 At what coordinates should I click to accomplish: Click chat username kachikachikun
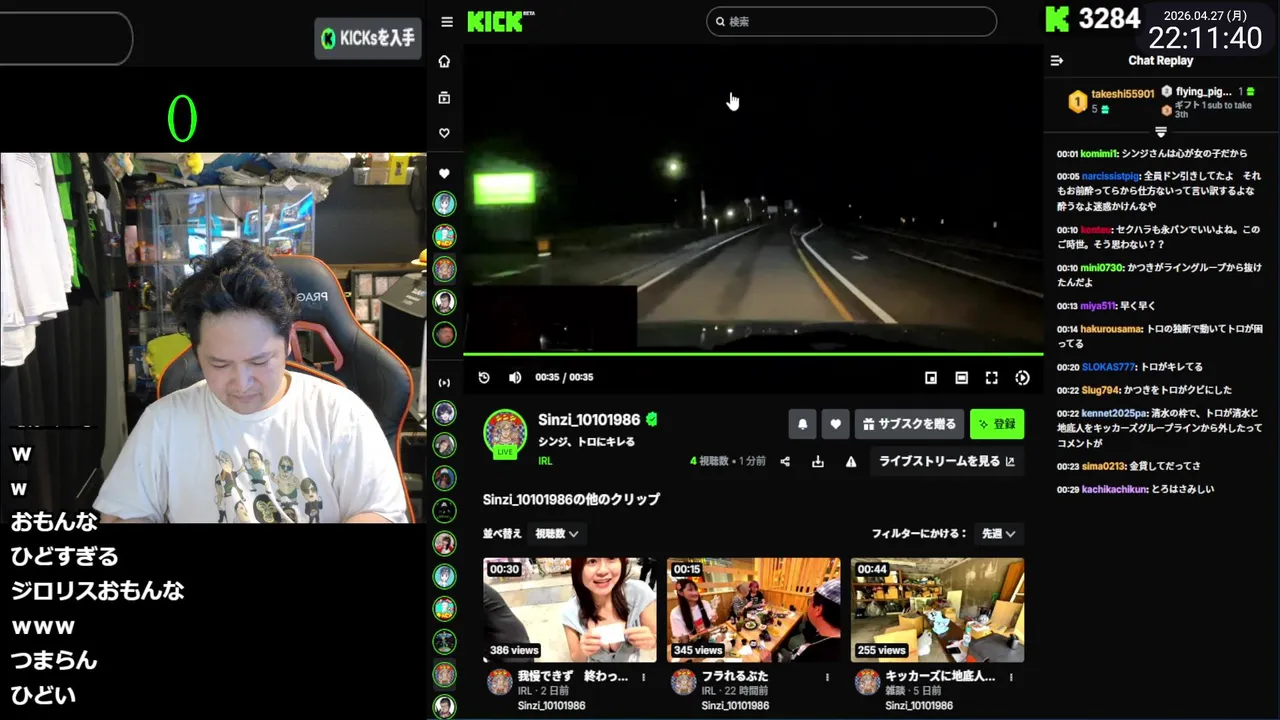click(x=1115, y=489)
